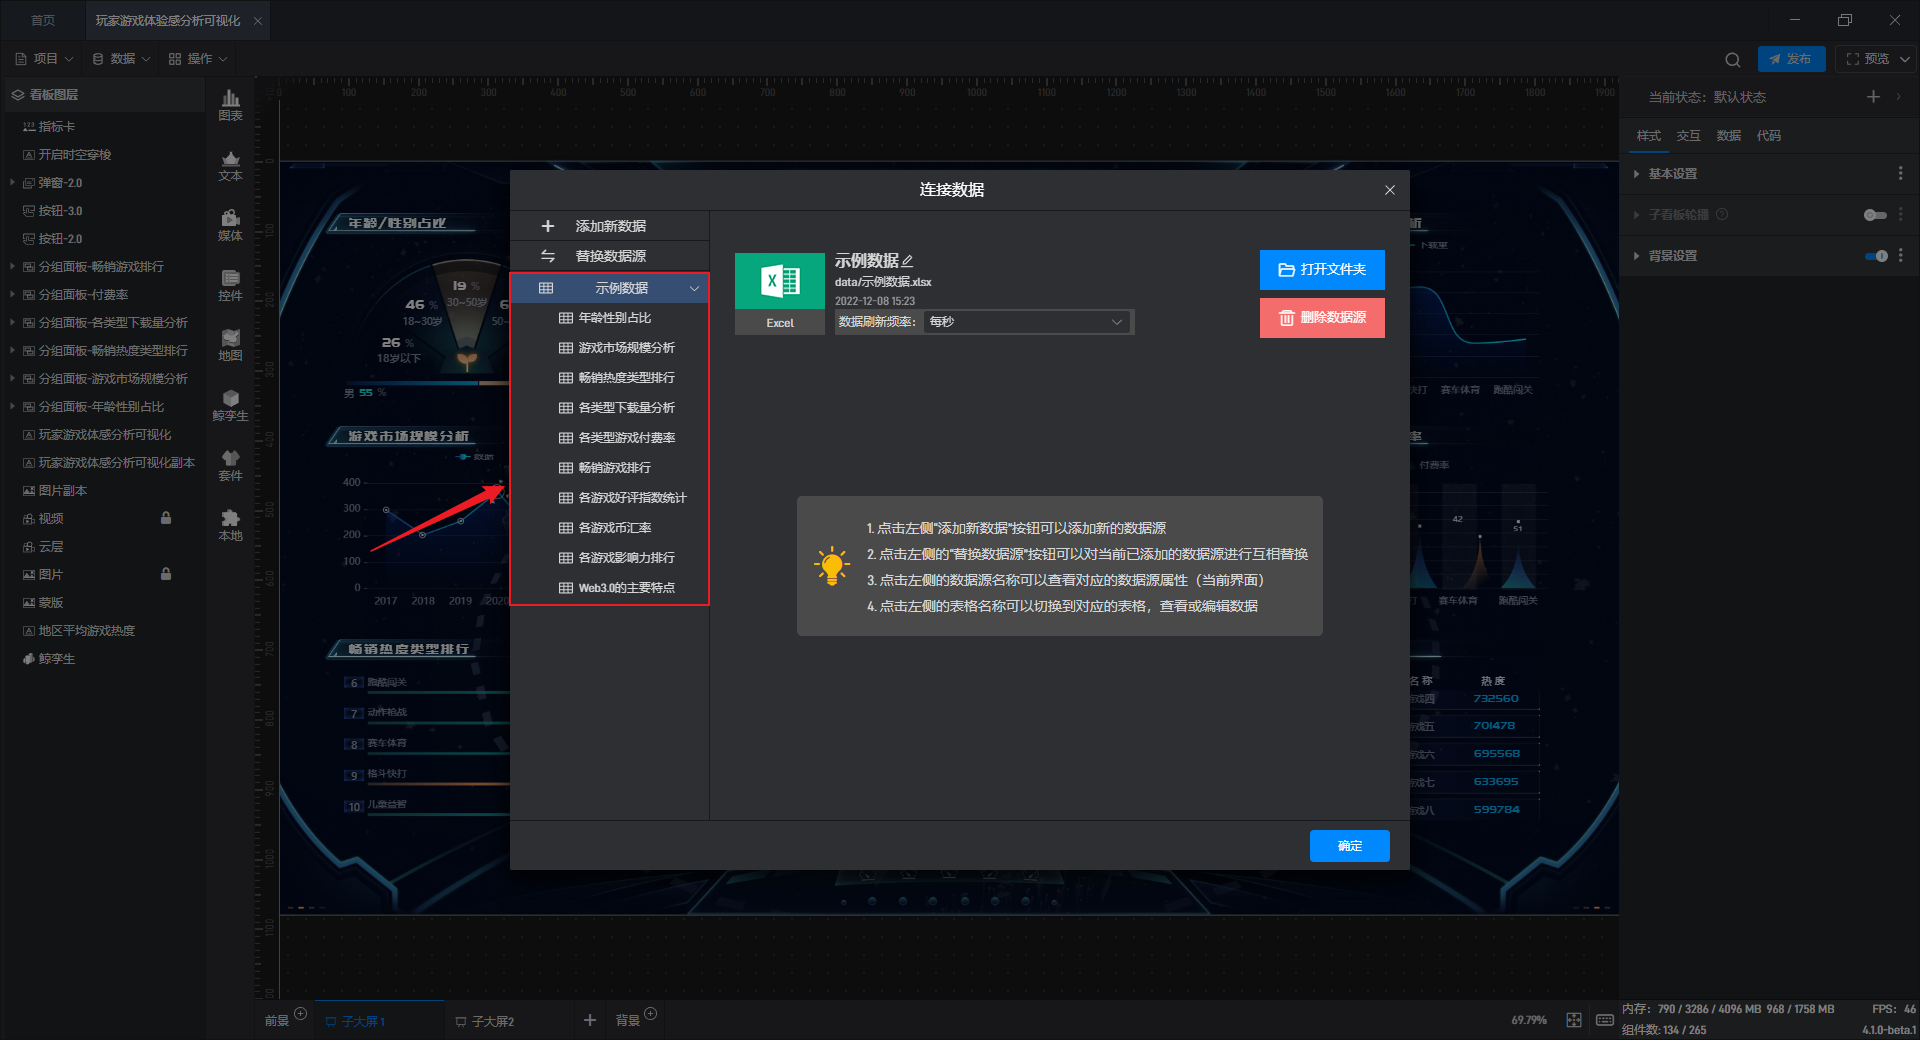Switch to the 首页 tab
The image size is (1920, 1040).
point(43,21)
